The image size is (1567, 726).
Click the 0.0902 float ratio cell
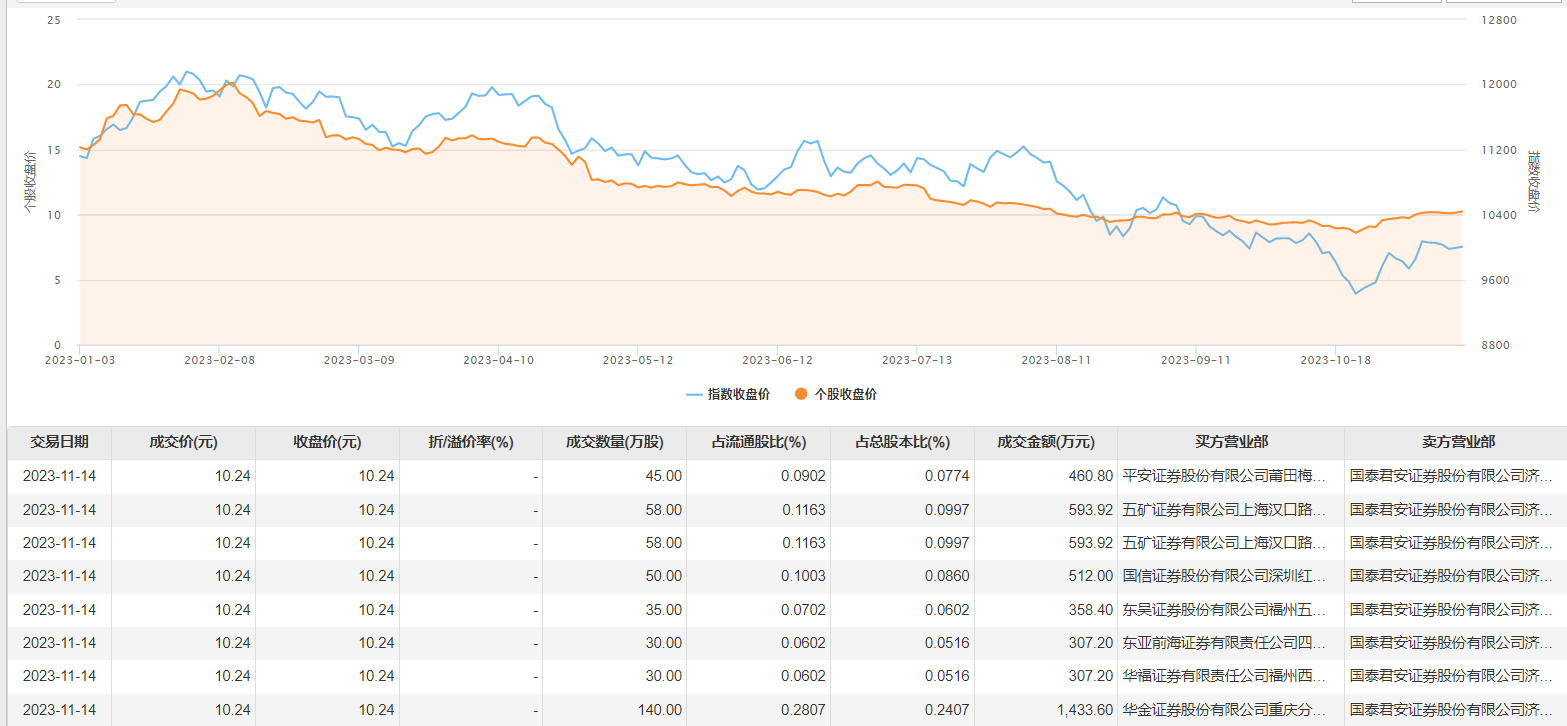pyautogui.click(x=759, y=476)
